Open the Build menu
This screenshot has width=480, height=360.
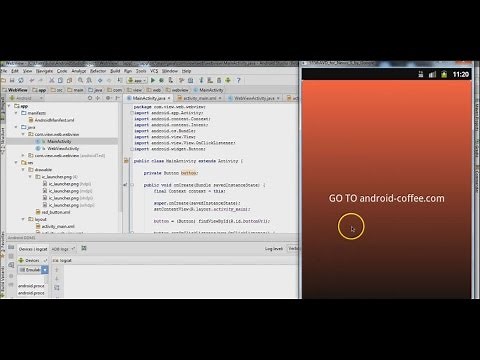click(115, 71)
